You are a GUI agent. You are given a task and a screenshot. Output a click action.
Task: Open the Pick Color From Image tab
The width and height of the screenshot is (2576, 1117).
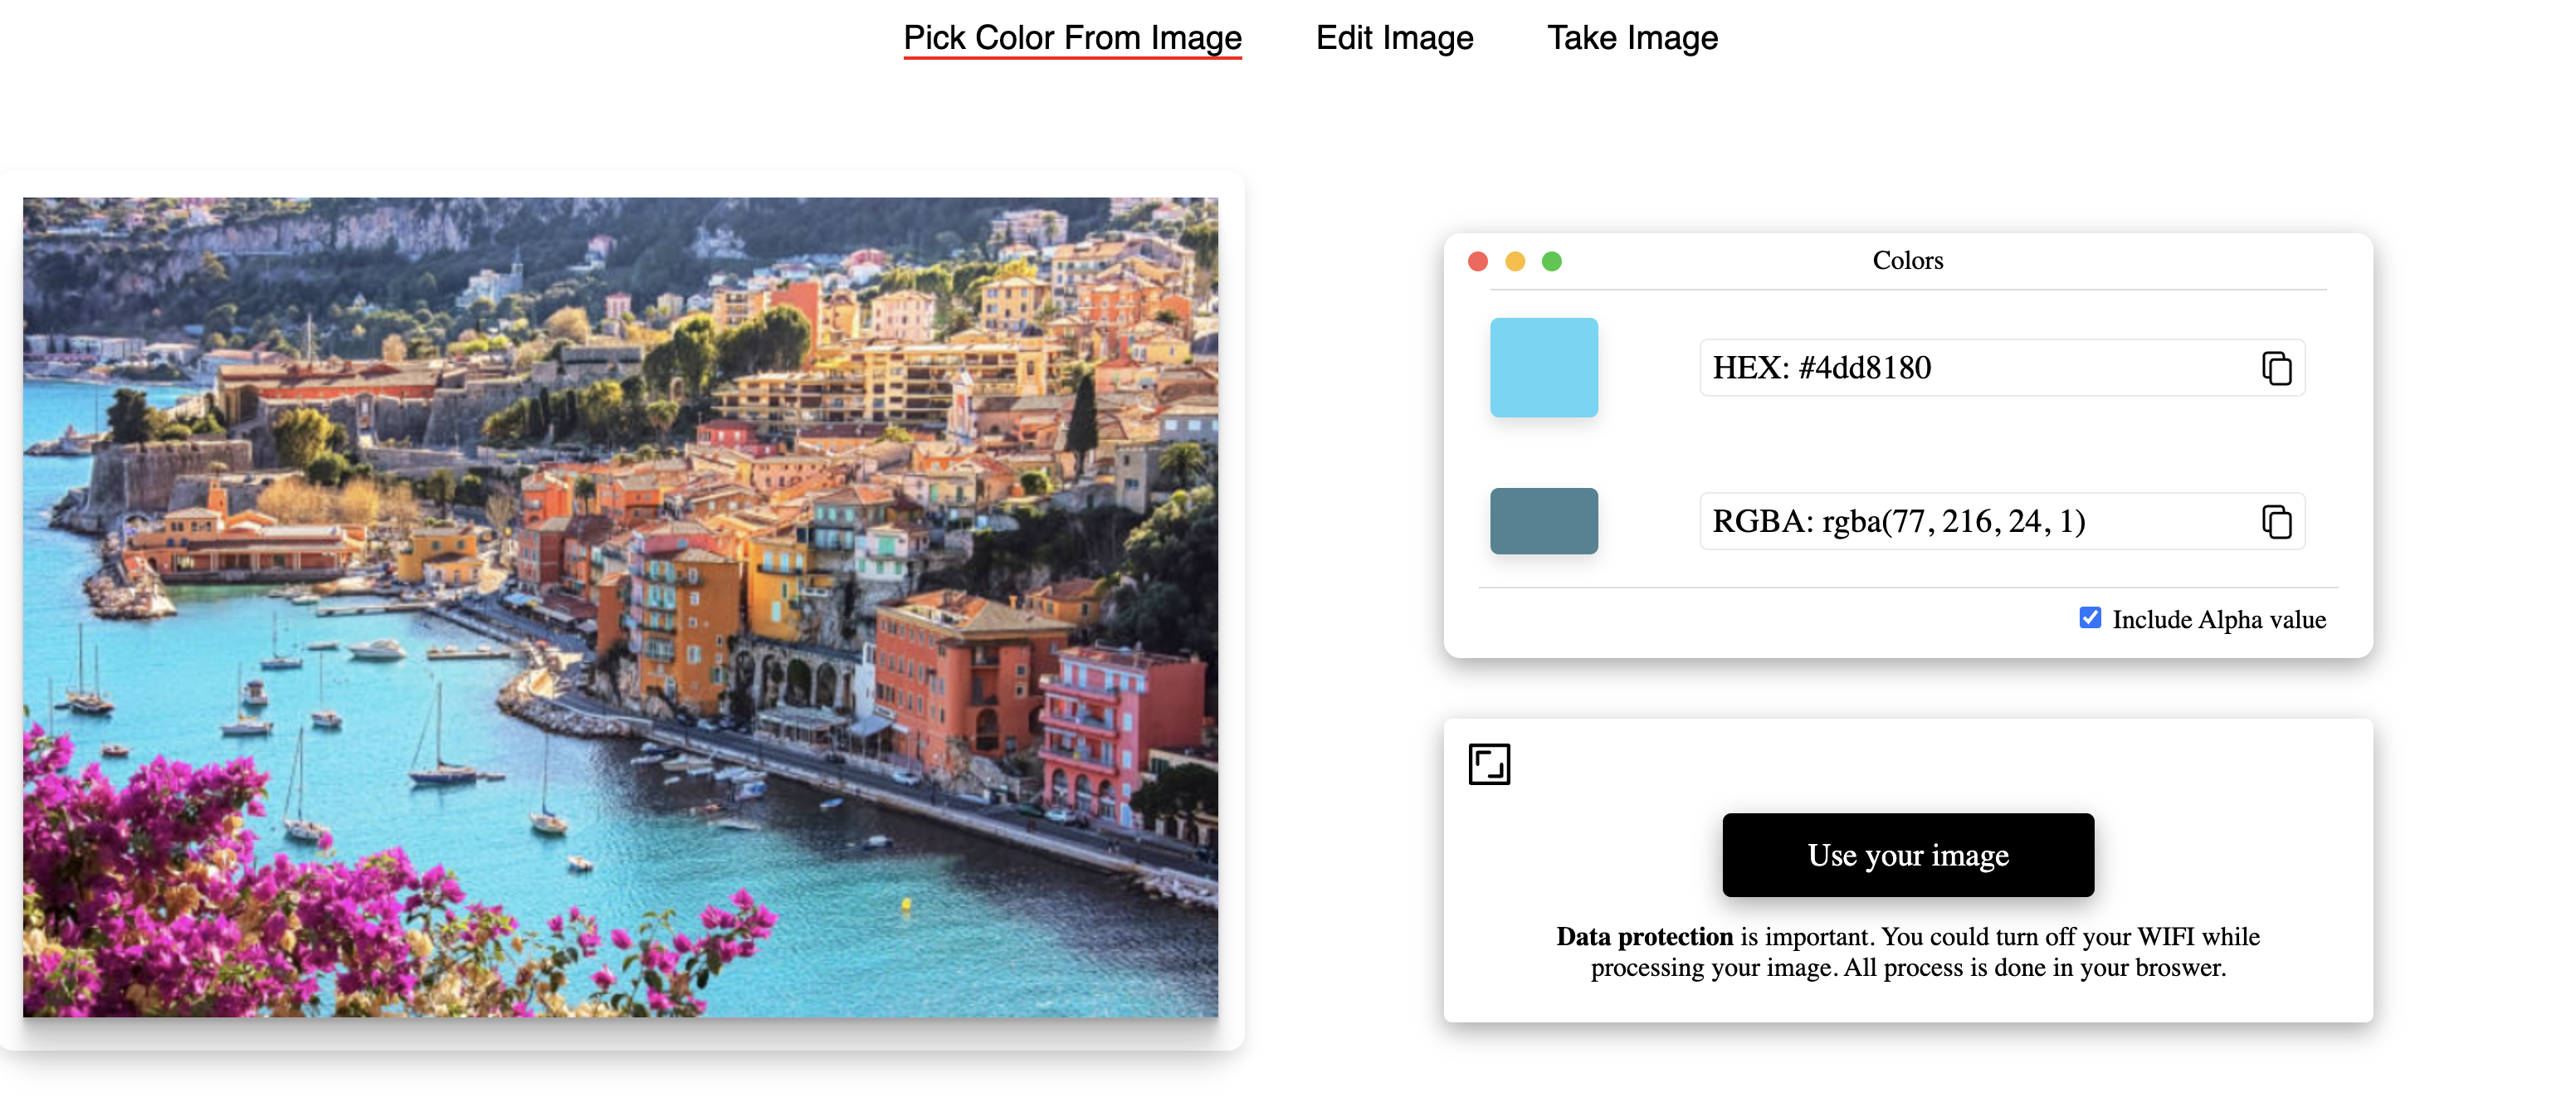pyautogui.click(x=1072, y=38)
